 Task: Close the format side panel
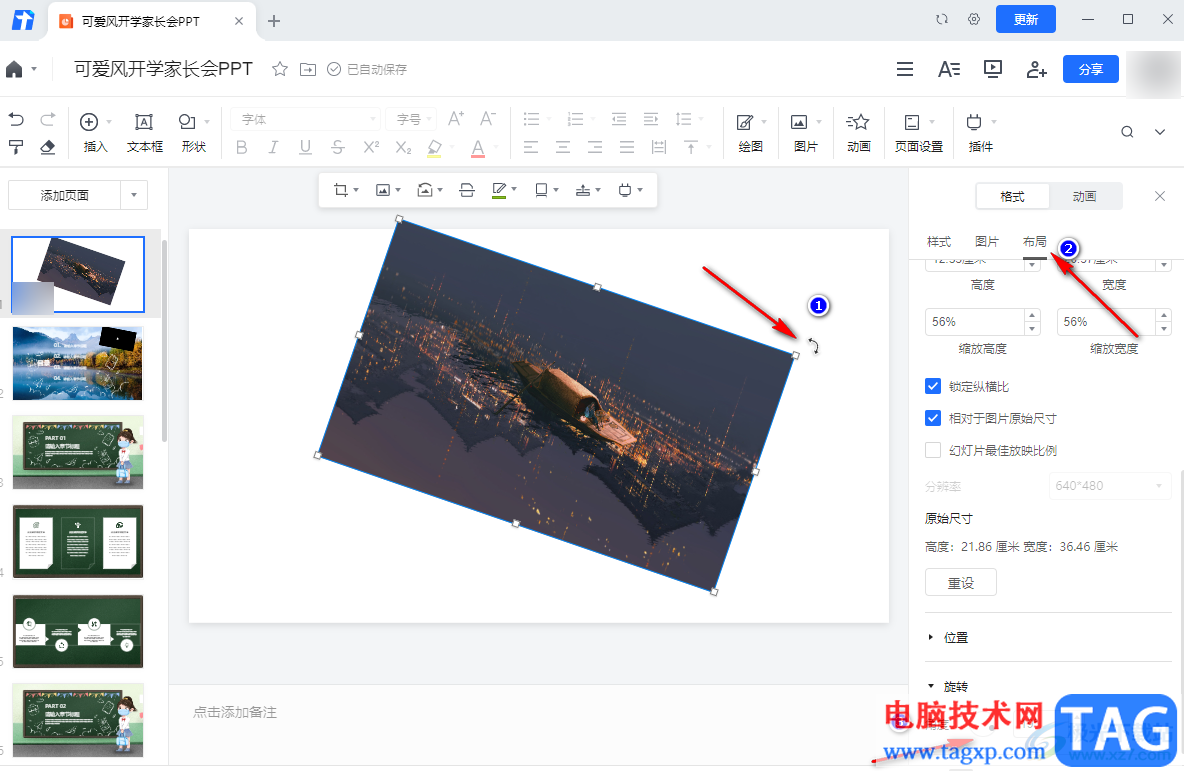(x=1160, y=196)
